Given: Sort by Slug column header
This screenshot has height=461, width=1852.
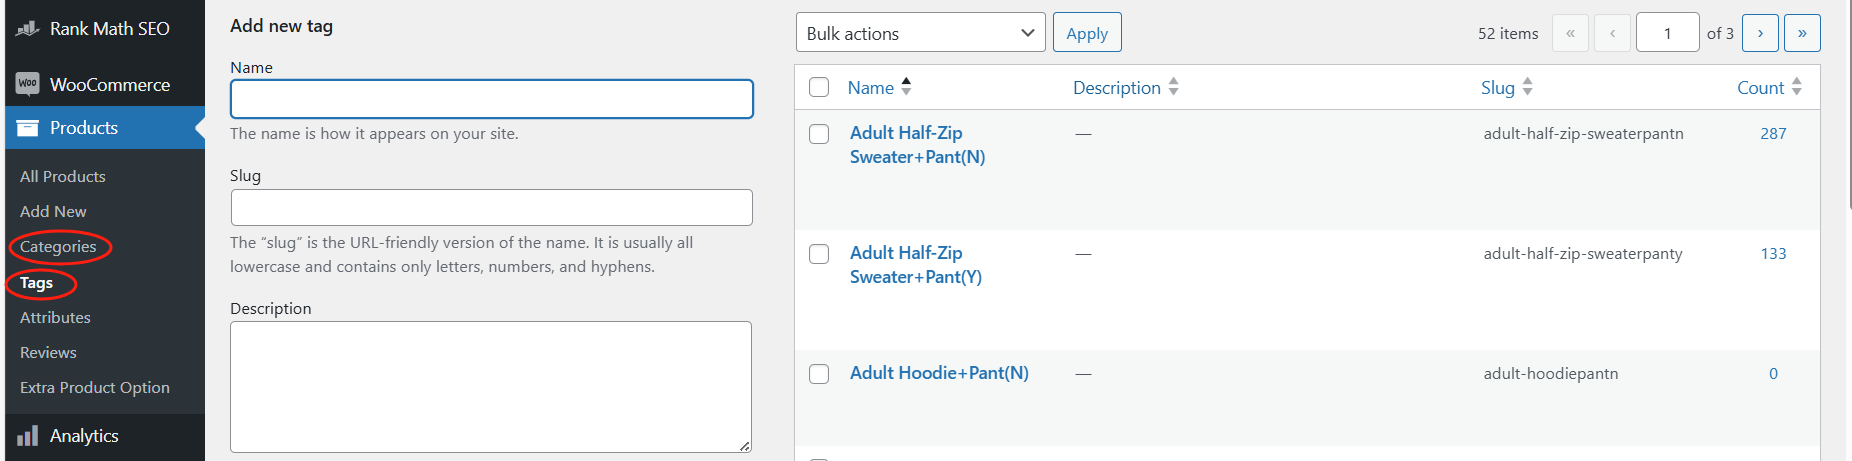Looking at the screenshot, I should tap(1498, 87).
